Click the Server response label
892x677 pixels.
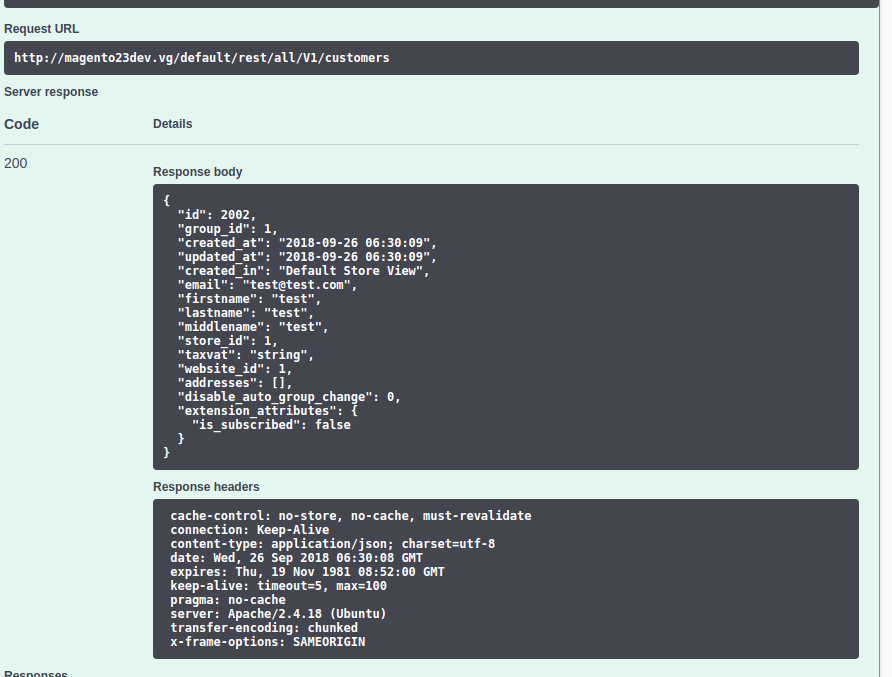(x=51, y=91)
